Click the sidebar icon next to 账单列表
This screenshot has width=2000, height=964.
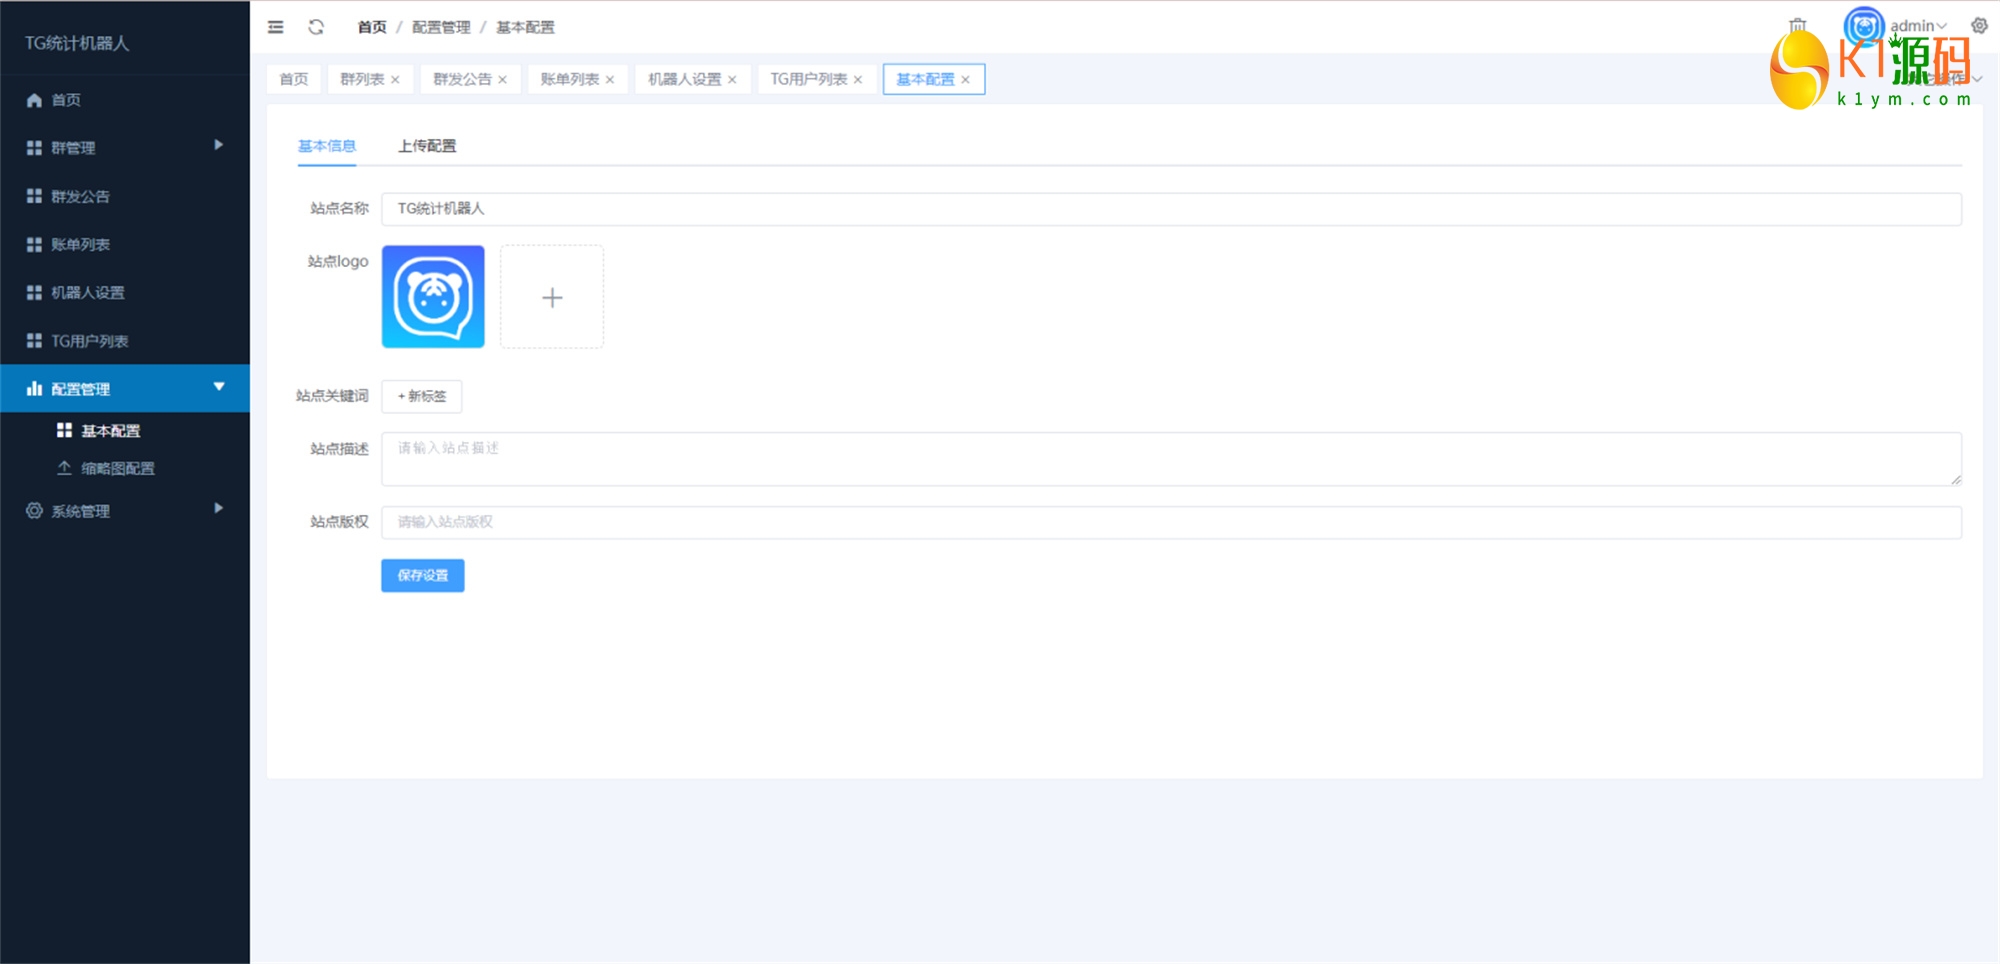pyautogui.click(x=34, y=244)
